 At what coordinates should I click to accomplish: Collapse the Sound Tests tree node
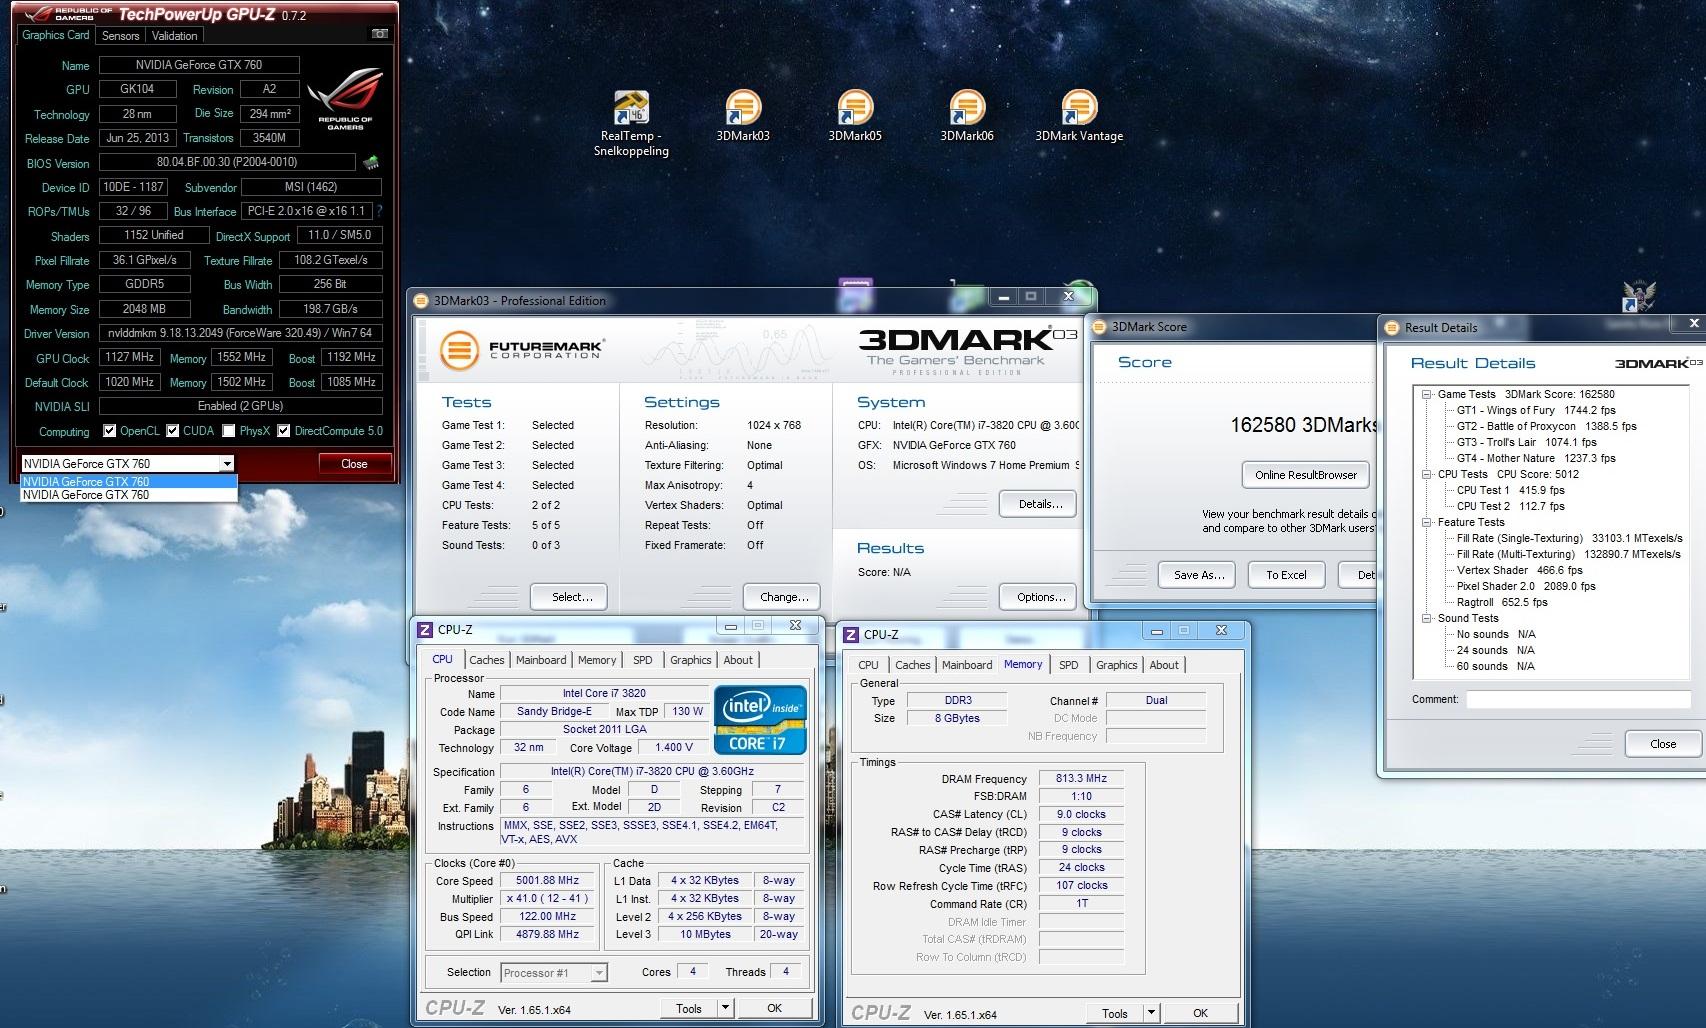pyautogui.click(x=1427, y=618)
